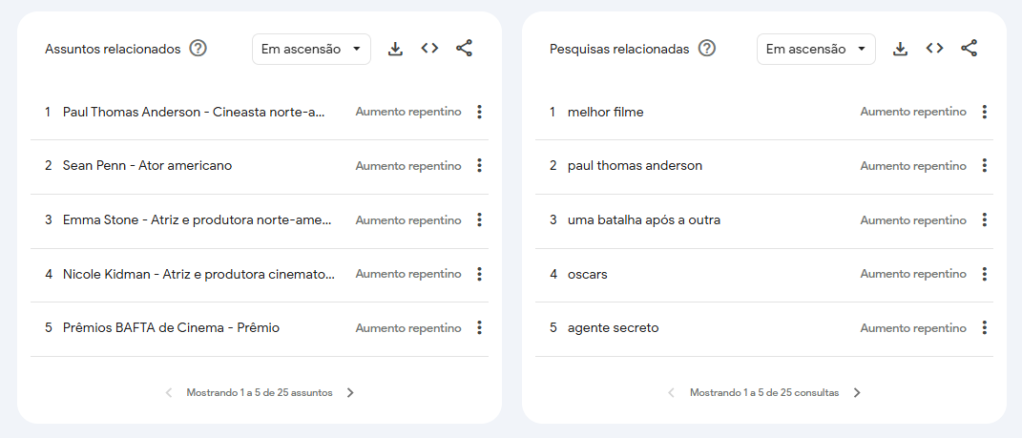Go to next page of assuntos

coord(350,393)
